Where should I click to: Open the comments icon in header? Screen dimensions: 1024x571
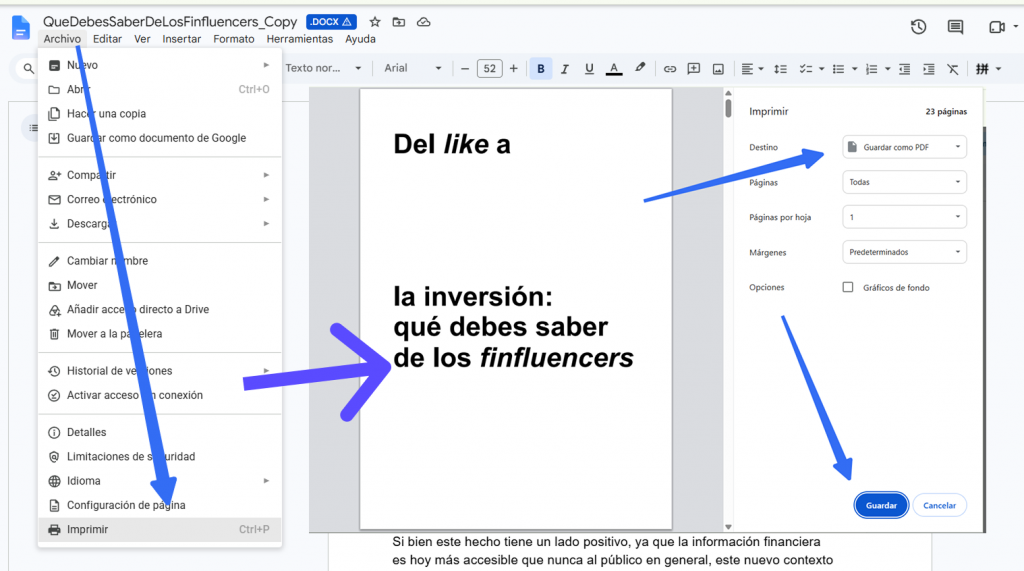point(955,27)
